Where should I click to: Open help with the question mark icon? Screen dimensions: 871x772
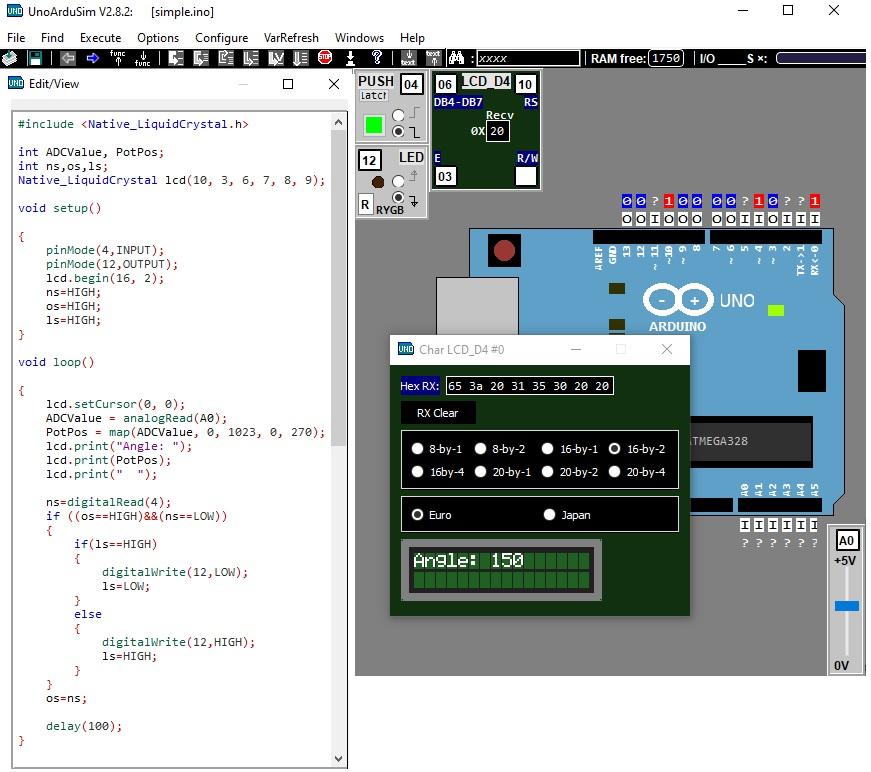(x=377, y=57)
